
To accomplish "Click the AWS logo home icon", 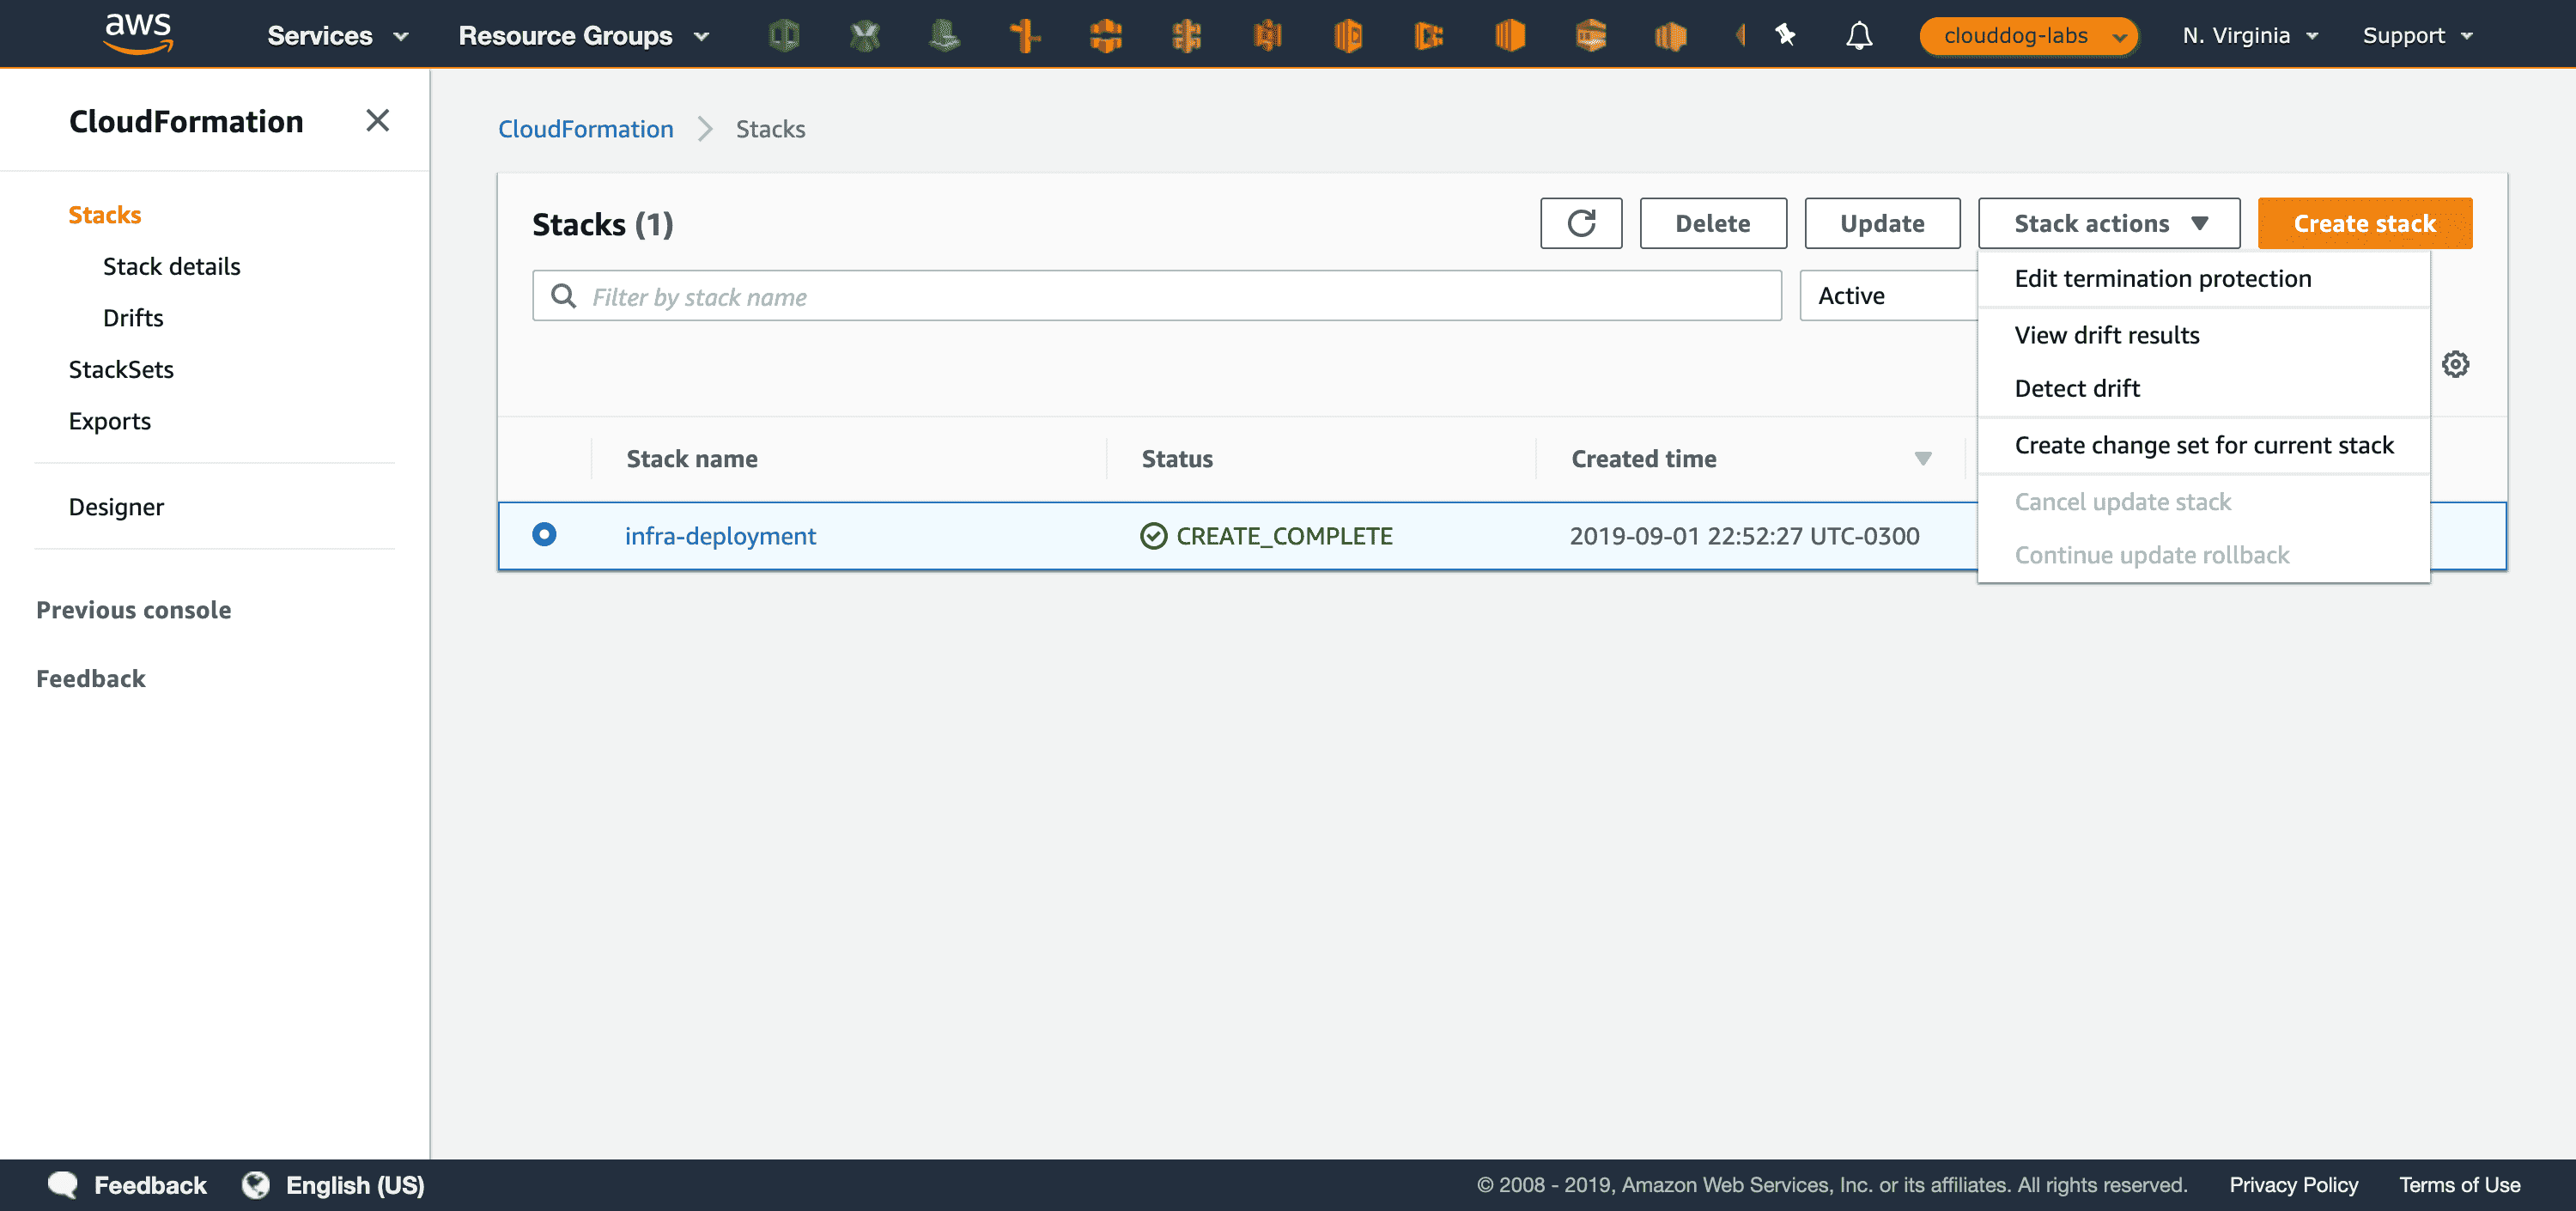I will [x=138, y=34].
